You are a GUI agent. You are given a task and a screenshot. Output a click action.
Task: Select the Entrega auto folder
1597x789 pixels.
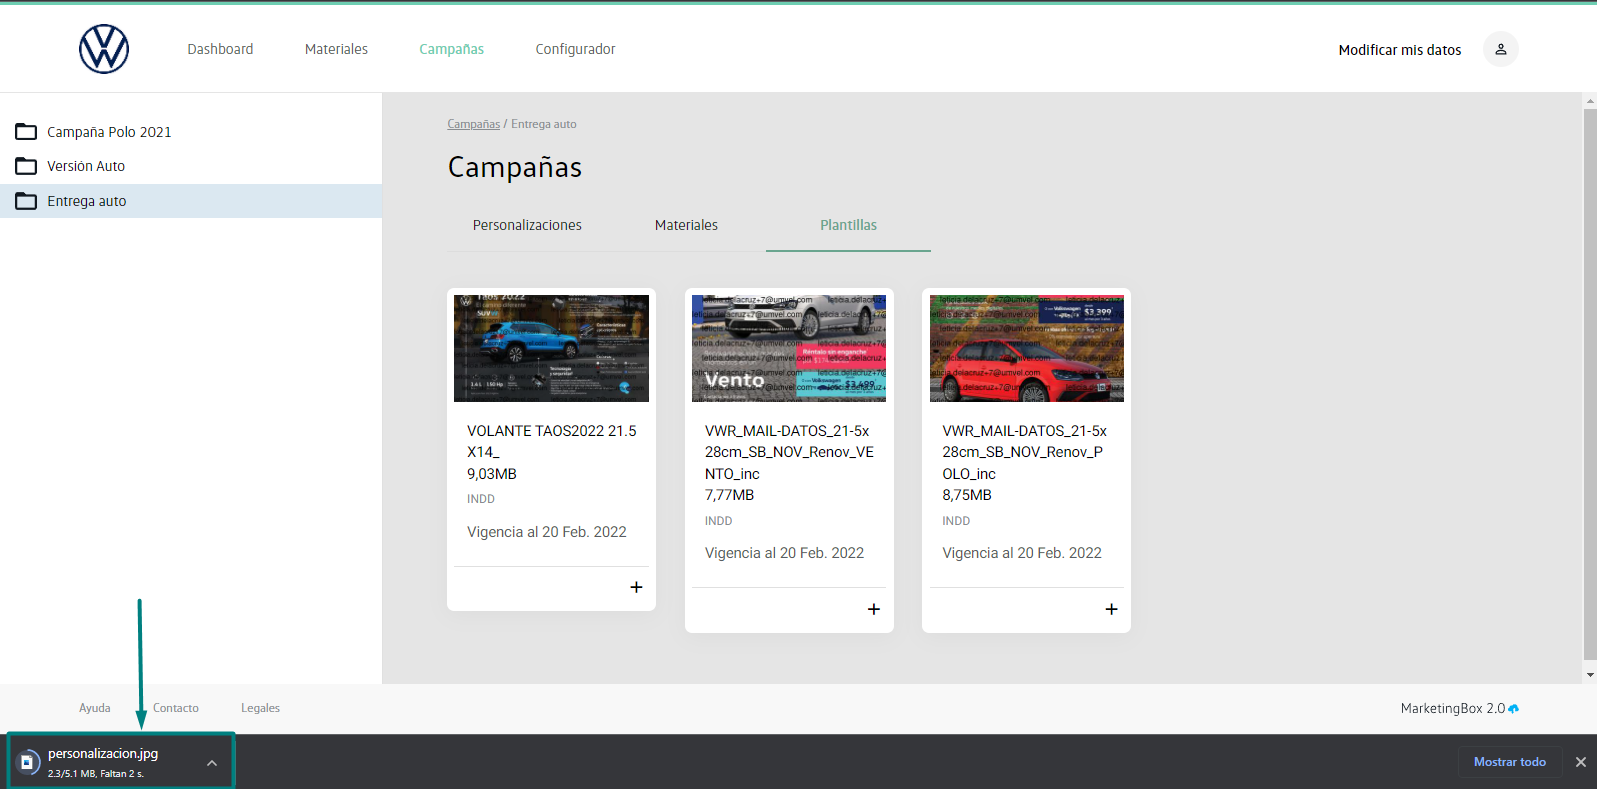coord(191,201)
